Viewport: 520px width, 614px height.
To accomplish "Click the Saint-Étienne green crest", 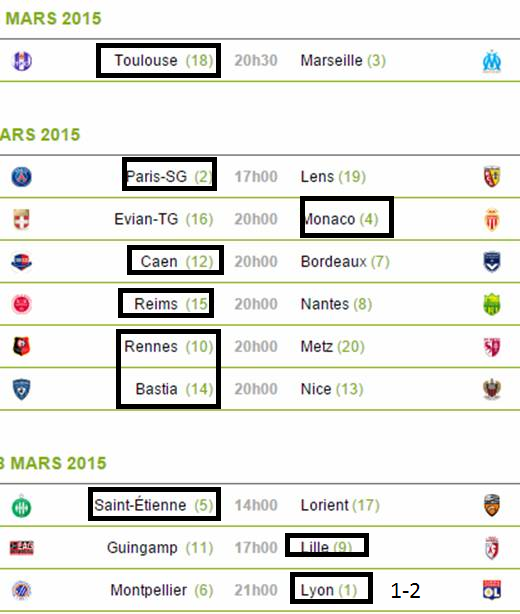I will tap(22, 506).
